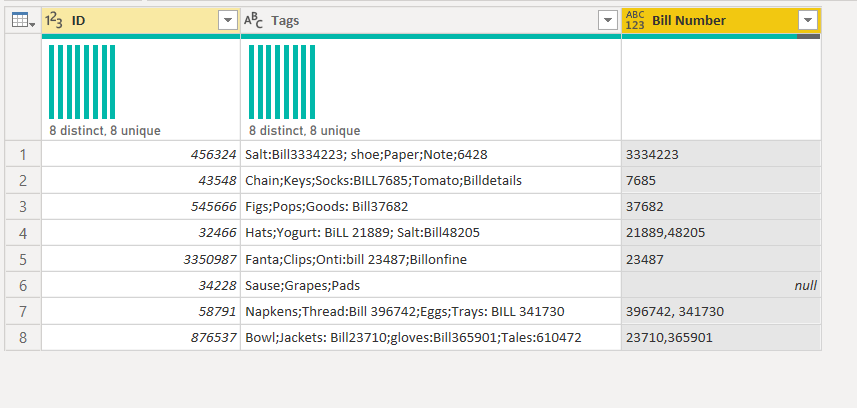The image size is (857, 408).
Task: Change ID column data type icon
Action: pos(54,21)
